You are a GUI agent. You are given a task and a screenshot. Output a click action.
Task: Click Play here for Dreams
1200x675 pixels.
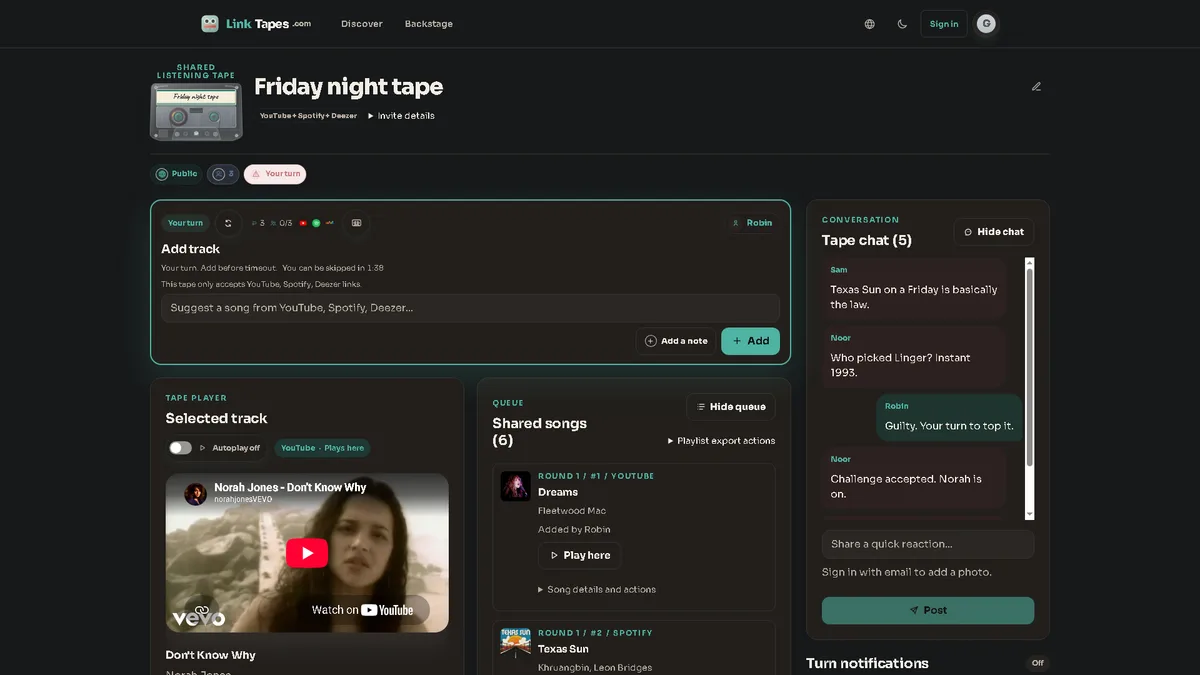tap(579, 555)
